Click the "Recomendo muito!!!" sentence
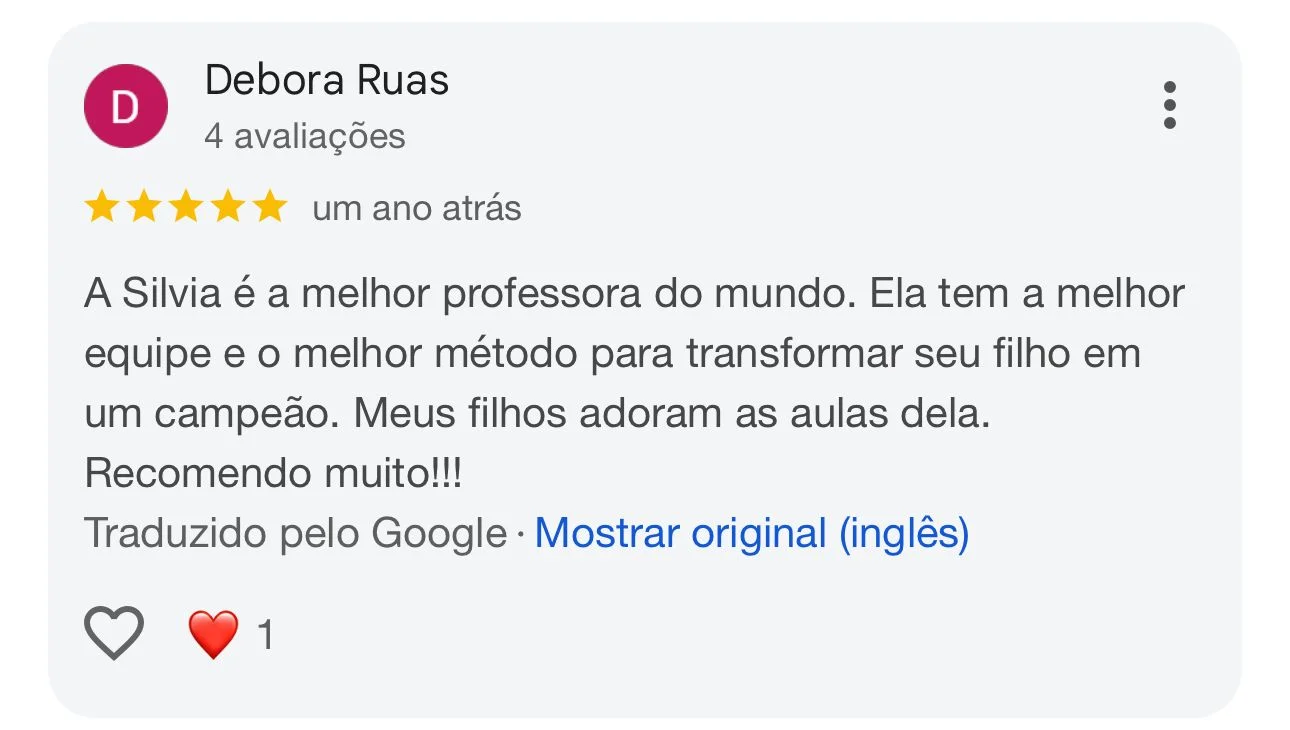The image size is (1290, 730). (273, 473)
